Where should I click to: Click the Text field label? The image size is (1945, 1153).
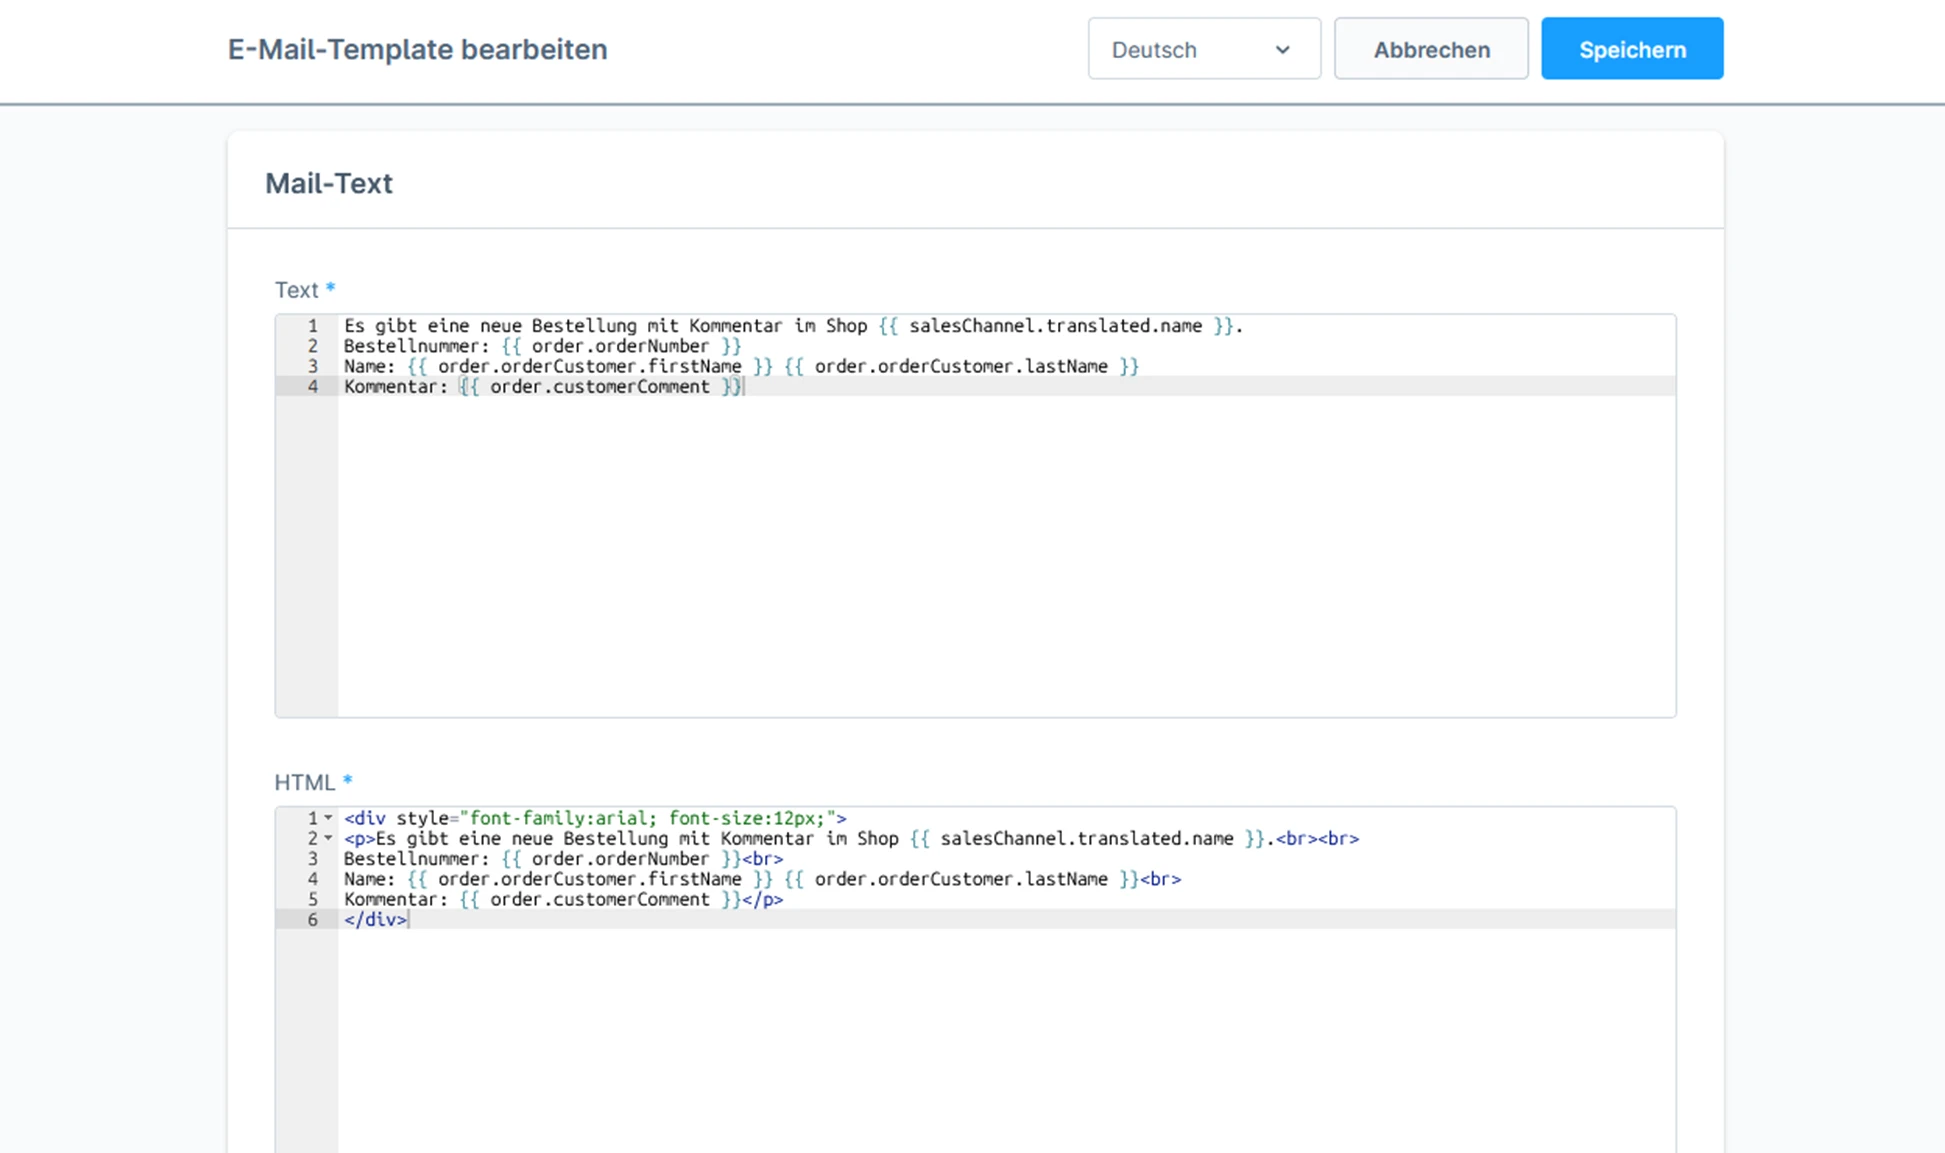click(296, 290)
